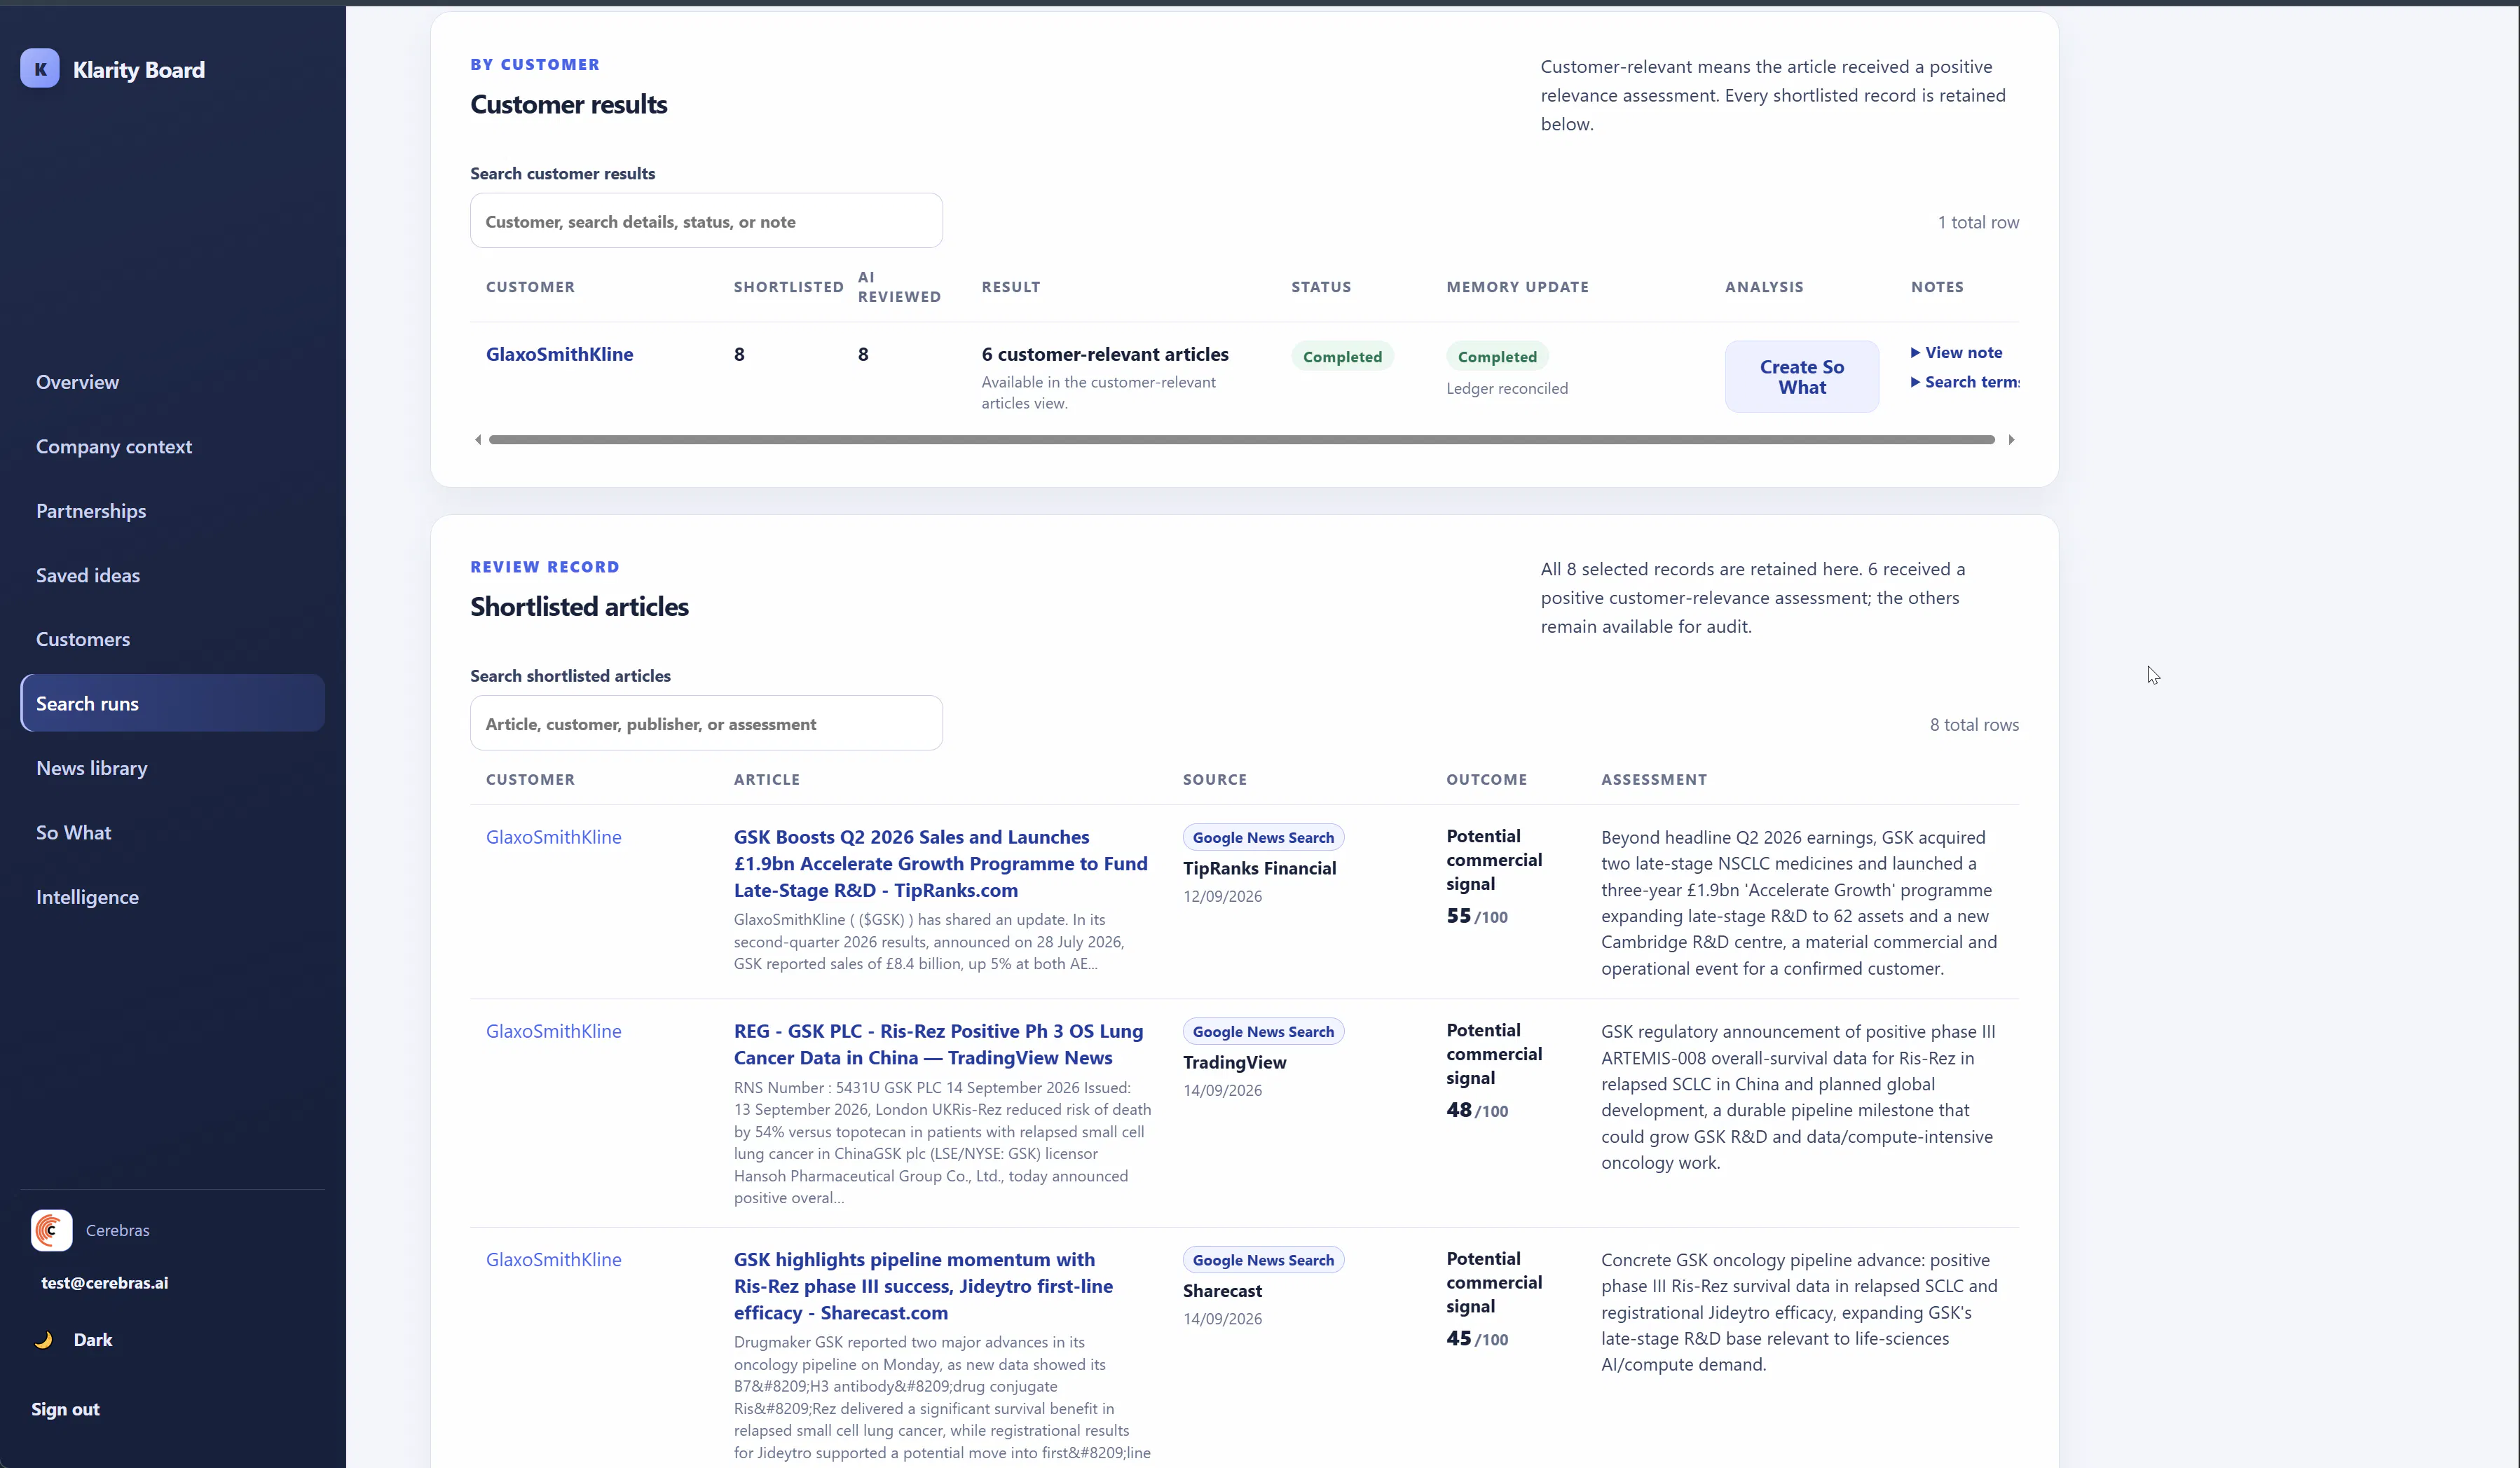Click the Notes column header
The width and height of the screenshot is (2520, 1468).
click(1937, 287)
